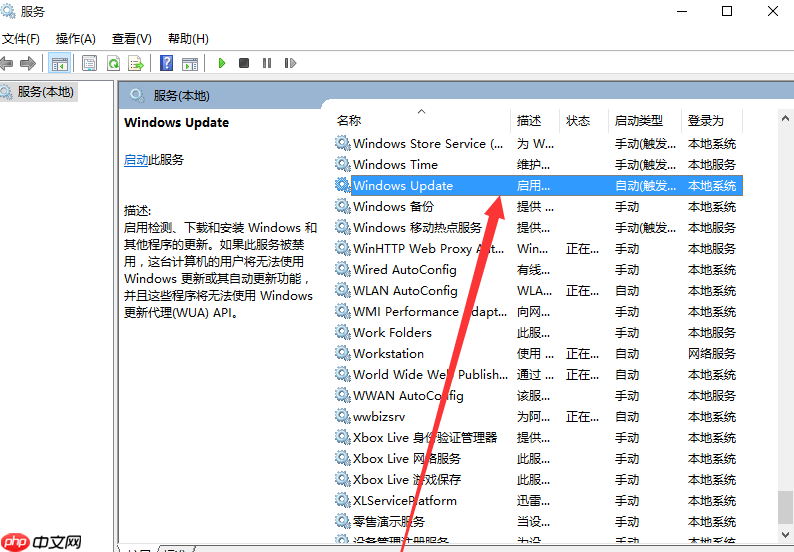Screen dimensions: 794x552
Task: Restart service with the restart icon
Action: click(290, 63)
